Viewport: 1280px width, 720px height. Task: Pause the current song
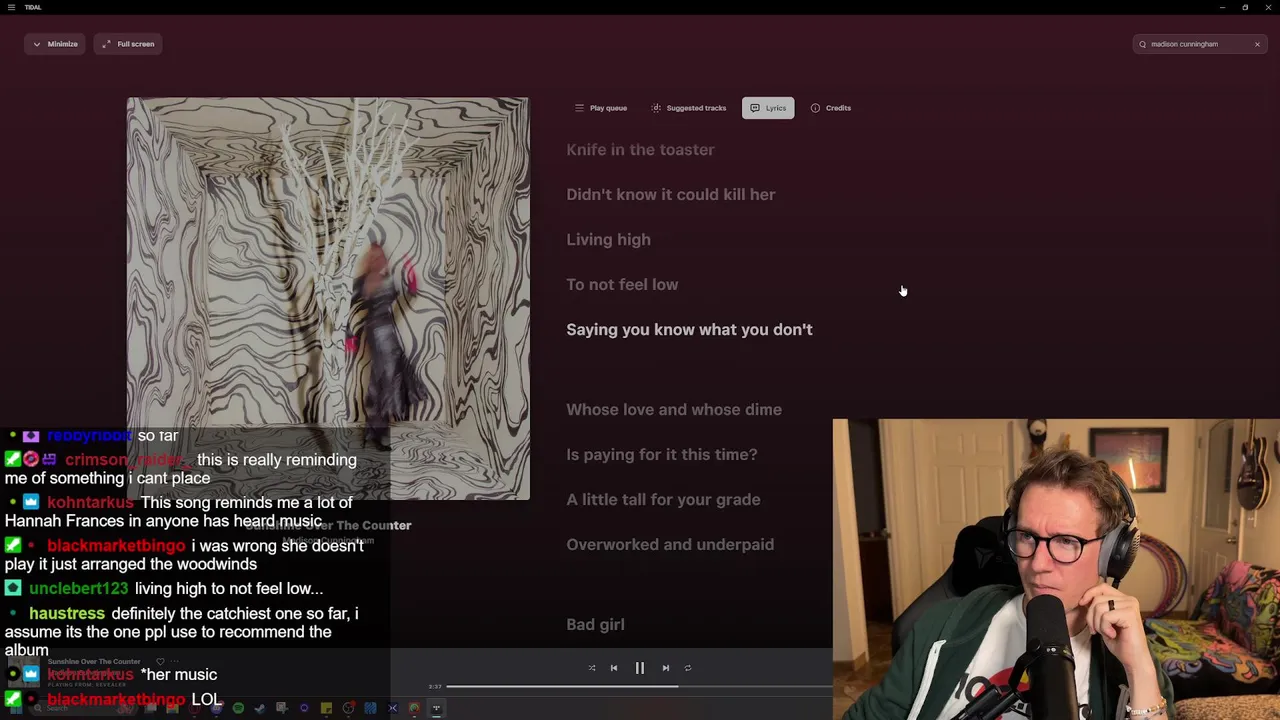coord(640,668)
